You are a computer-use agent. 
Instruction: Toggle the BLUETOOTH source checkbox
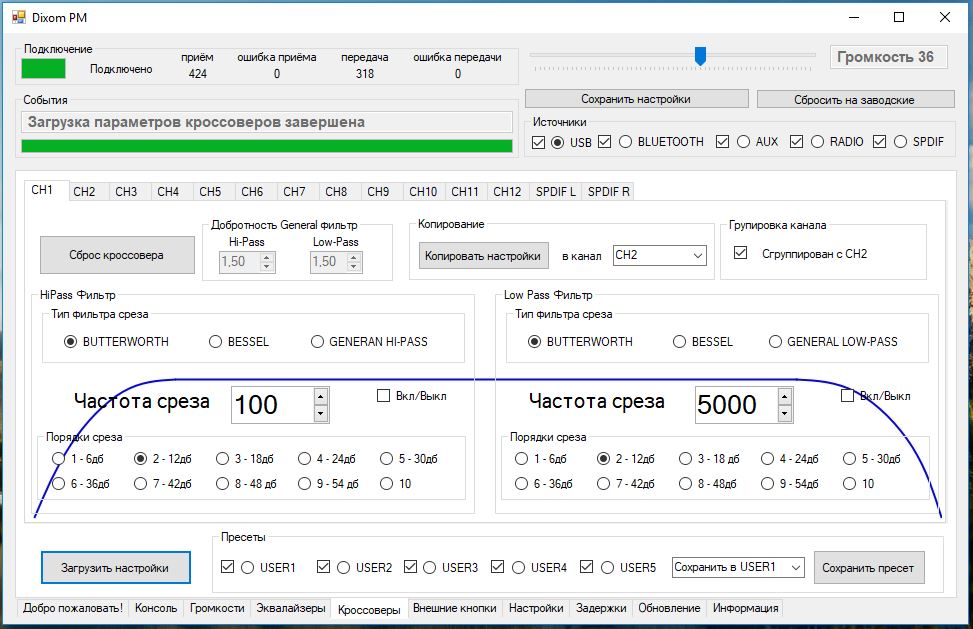pyautogui.click(x=605, y=142)
